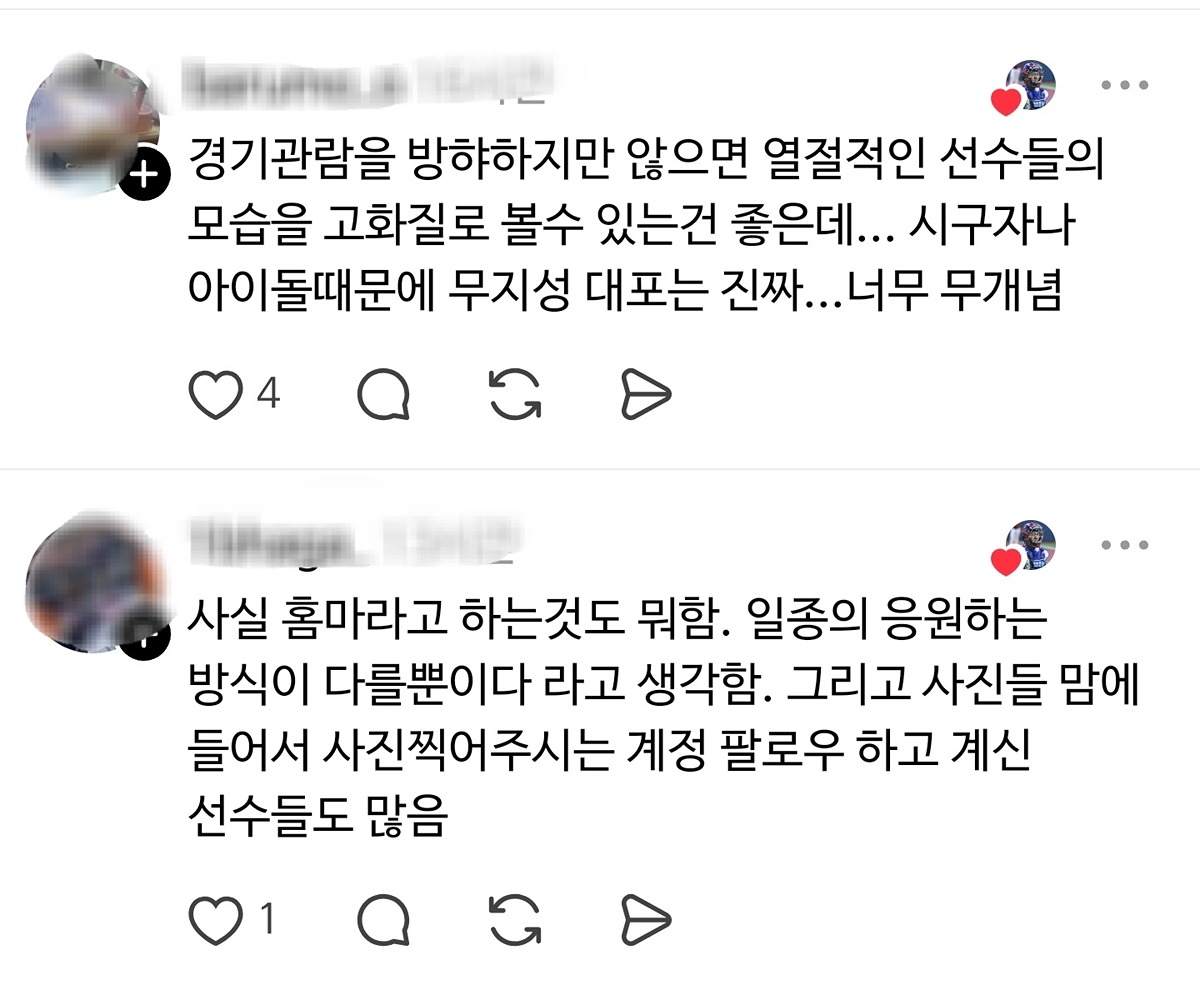Image resolution: width=1200 pixels, height=985 pixels.
Task: Reply to the 경기관람을 방해하지만 comment
Action: 384,395
